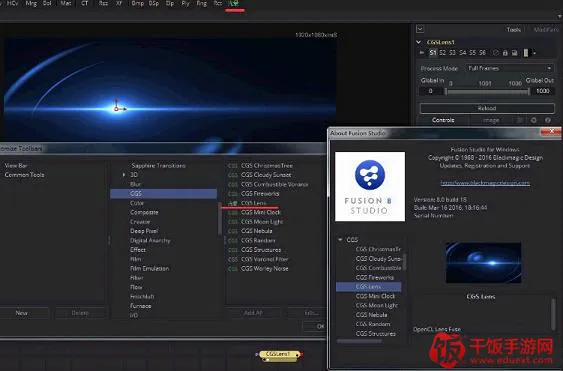
Task: Click the CGS Moon Light tool icon
Action: 233,222
